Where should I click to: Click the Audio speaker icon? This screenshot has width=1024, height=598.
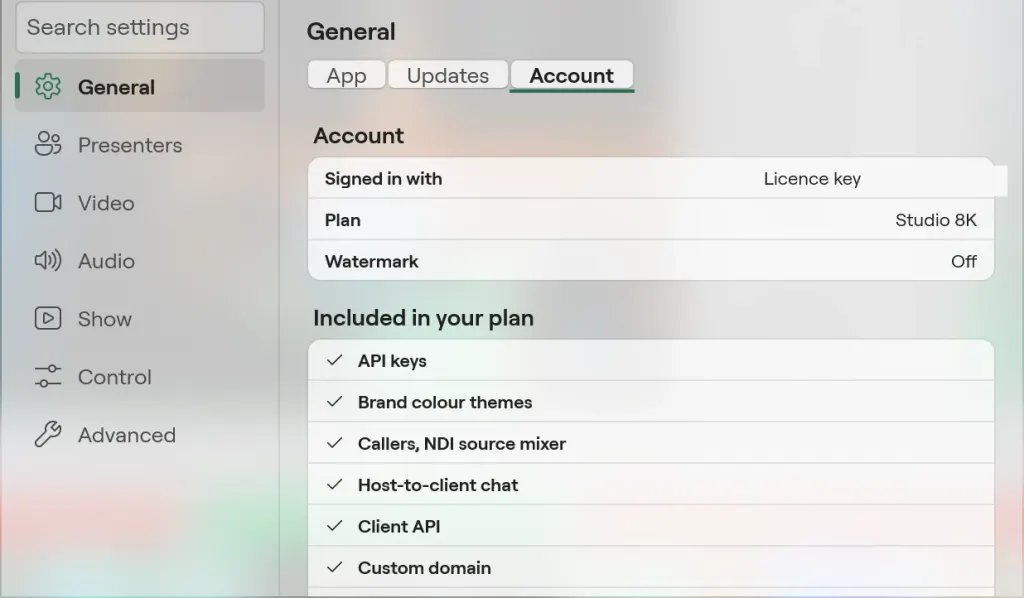point(48,260)
